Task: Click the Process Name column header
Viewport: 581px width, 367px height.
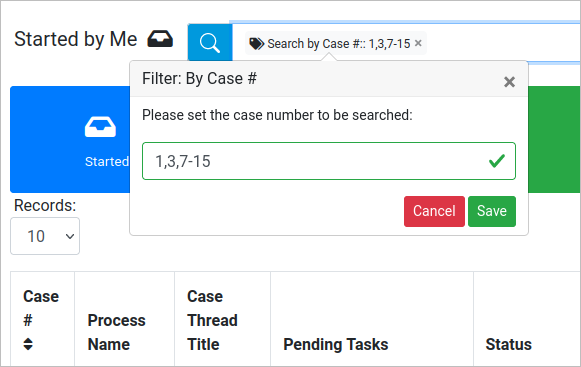Action: point(116,332)
